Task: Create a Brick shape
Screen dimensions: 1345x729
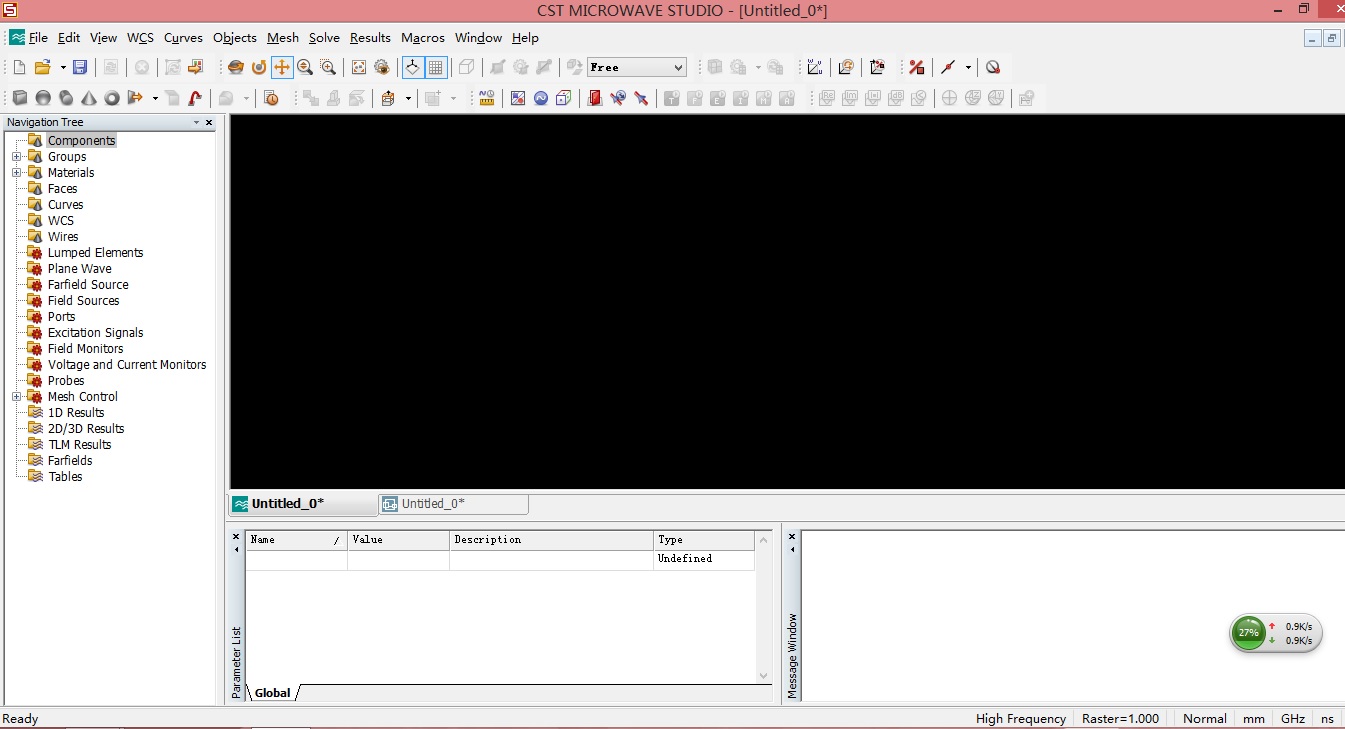Action: [20, 98]
